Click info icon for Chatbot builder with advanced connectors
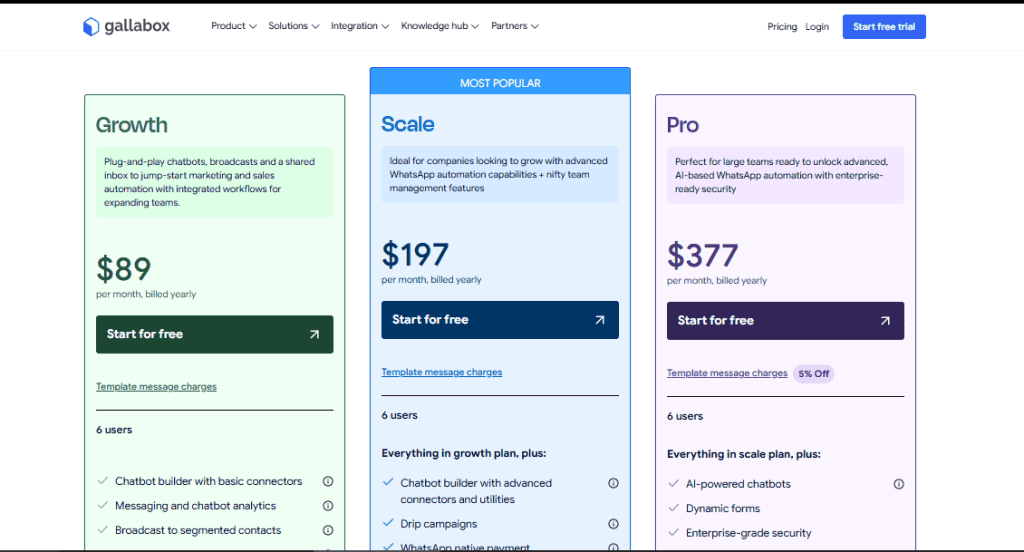 point(613,483)
